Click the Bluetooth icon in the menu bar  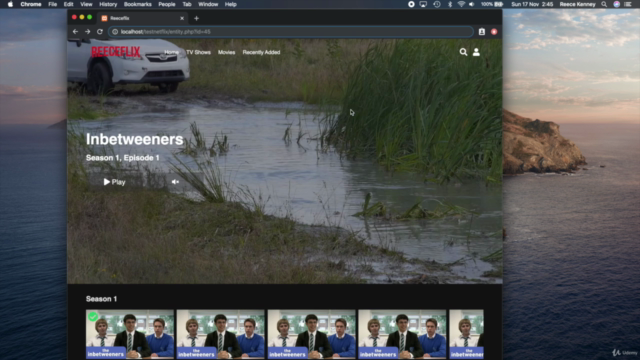pyautogui.click(x=450, y=4)
